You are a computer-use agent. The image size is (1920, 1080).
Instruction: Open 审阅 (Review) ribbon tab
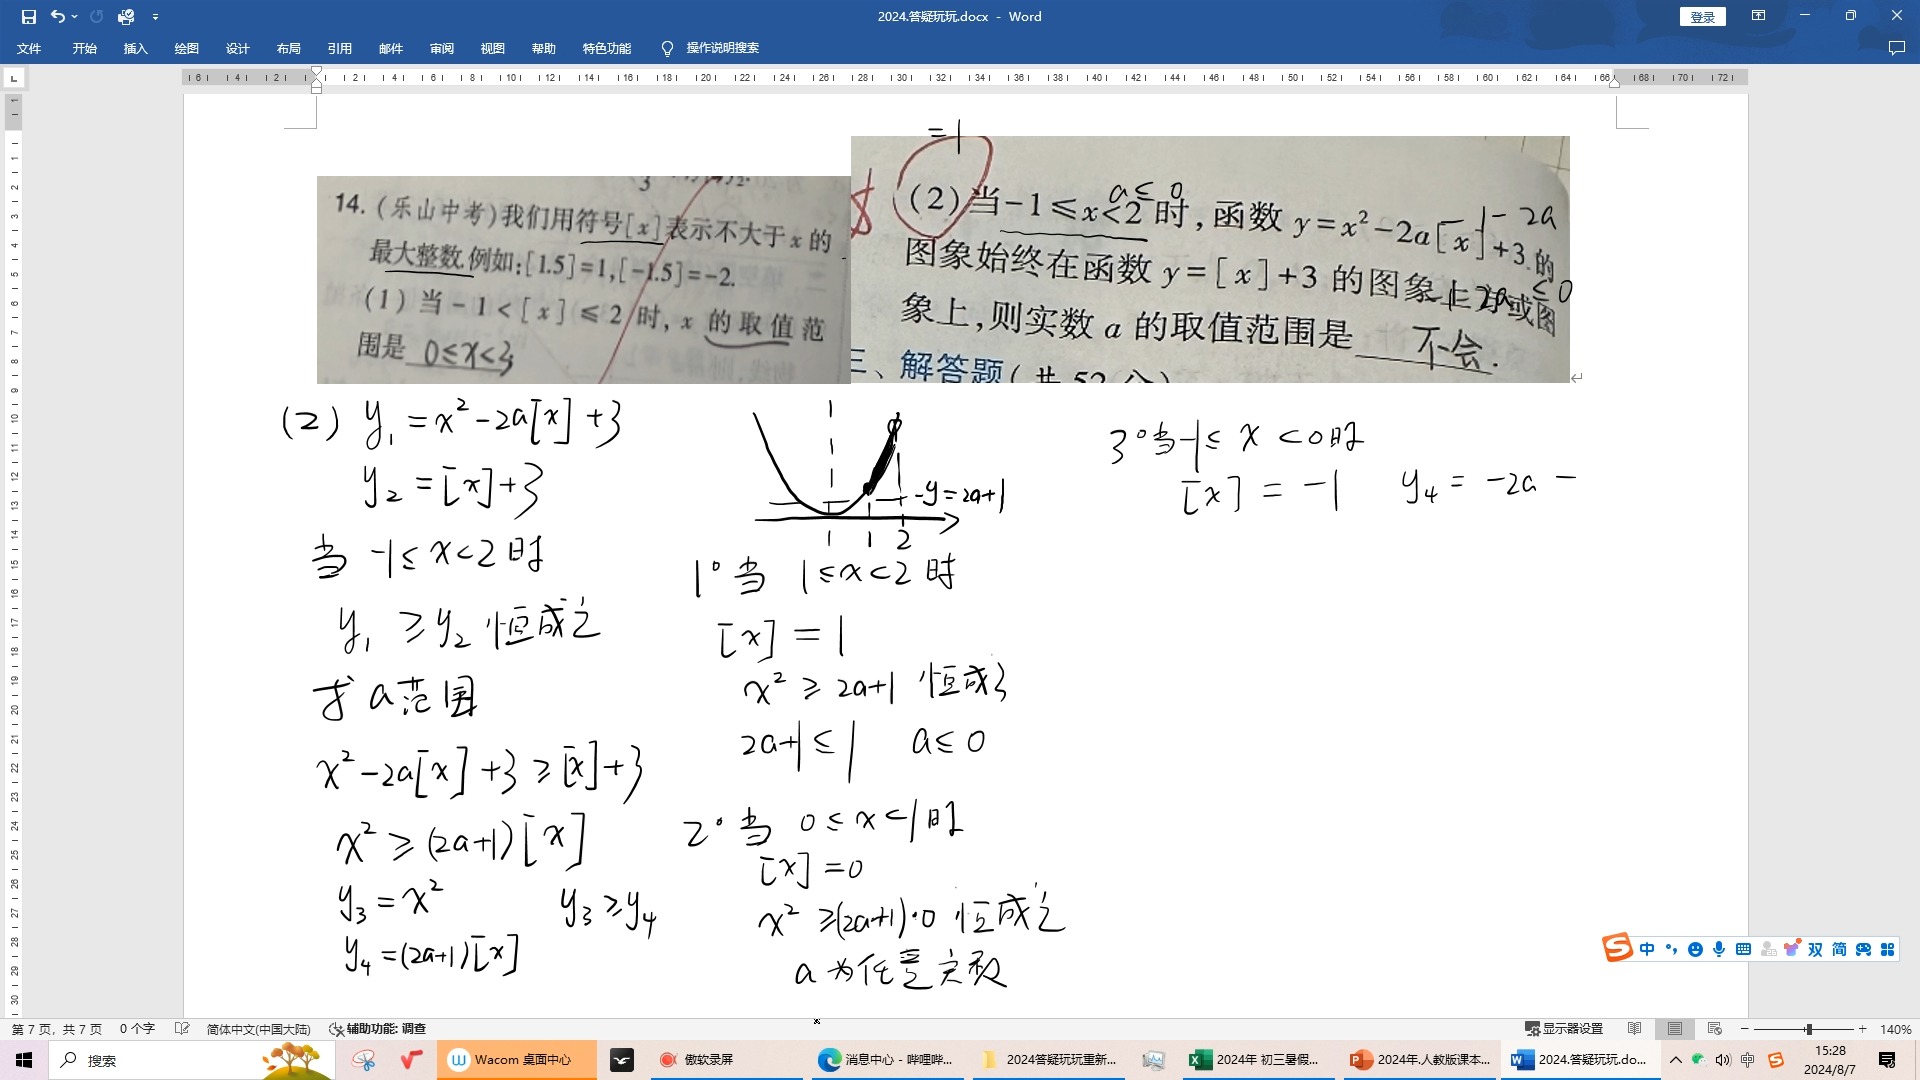point(442,49)
